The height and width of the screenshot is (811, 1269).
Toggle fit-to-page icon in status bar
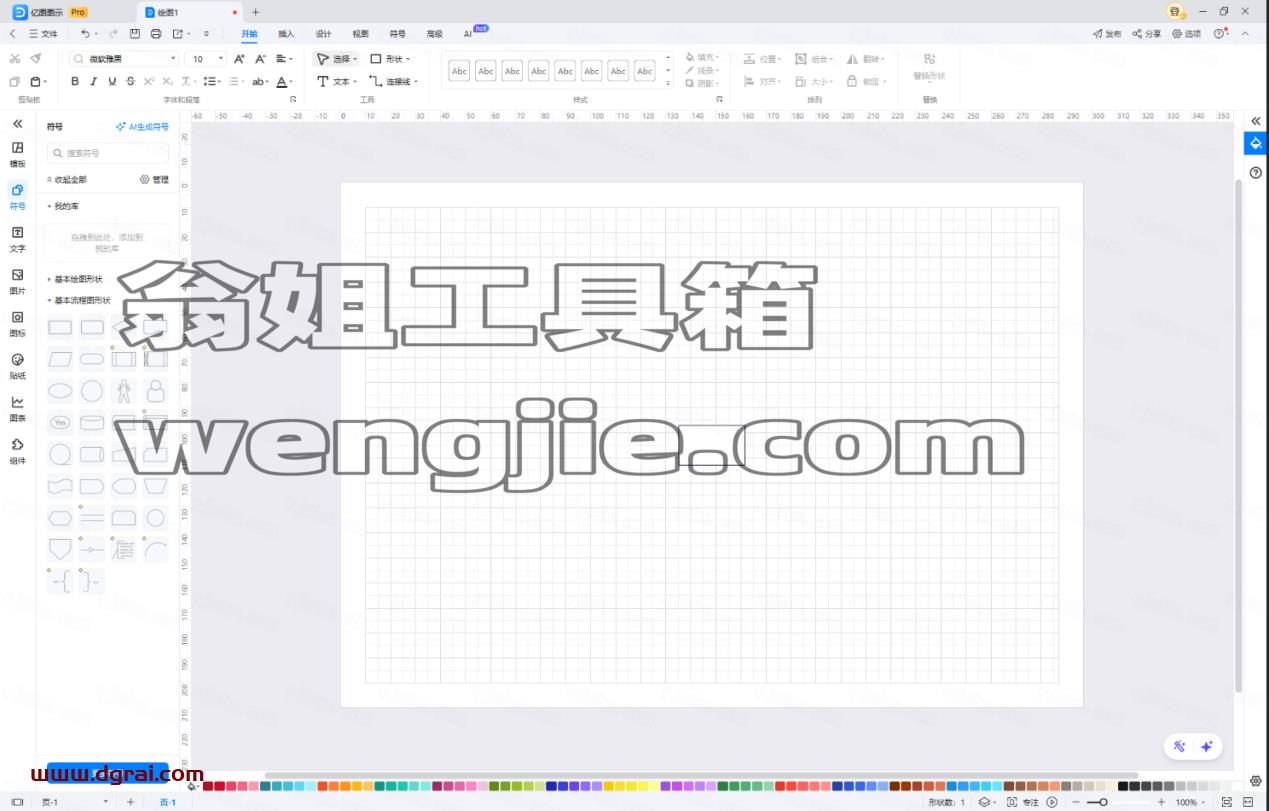1226,802
